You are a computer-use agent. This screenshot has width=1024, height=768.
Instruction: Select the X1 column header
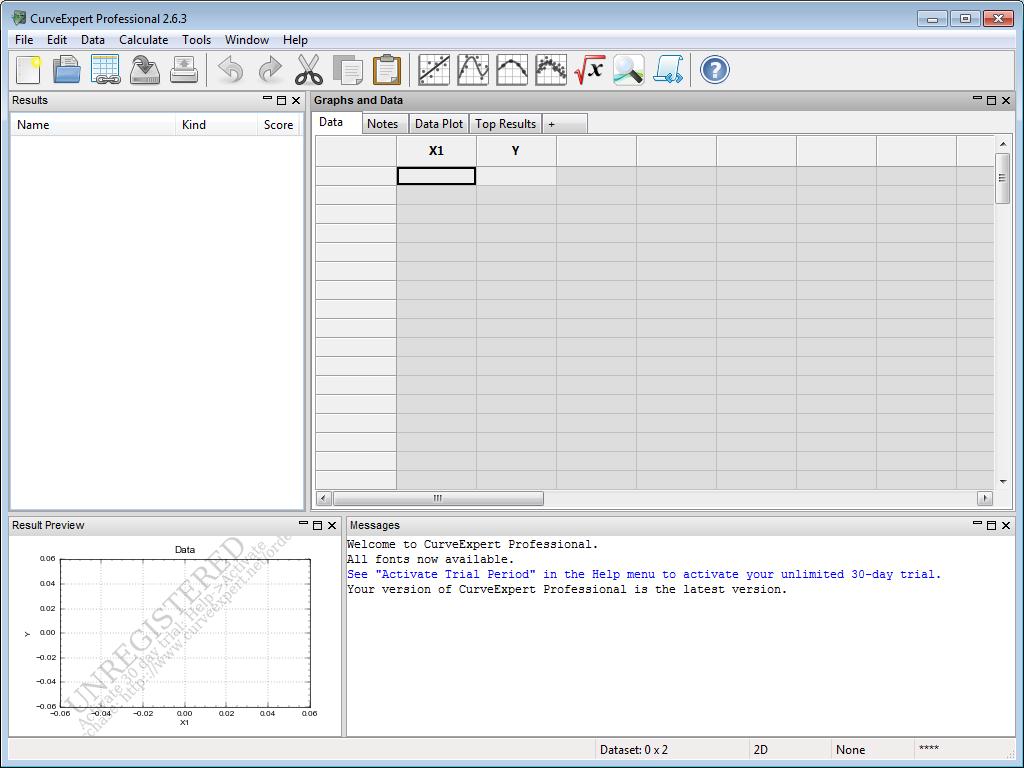[436, 151]
